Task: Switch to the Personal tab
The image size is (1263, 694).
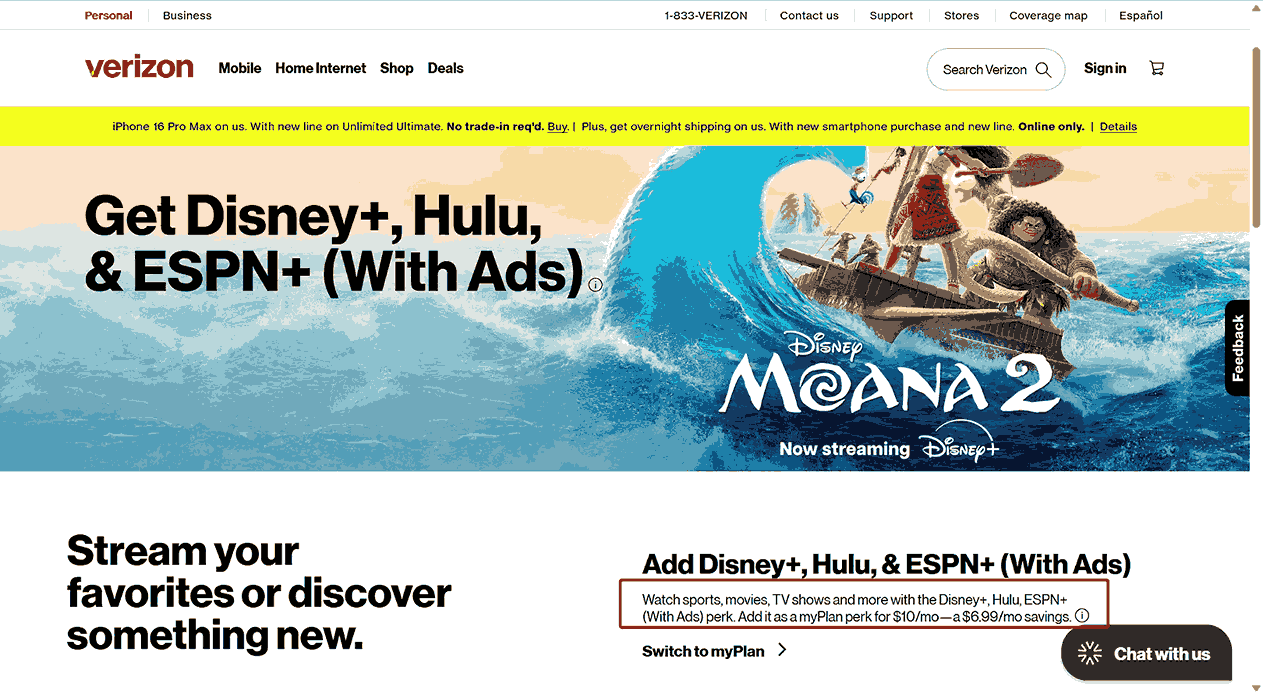Action: (x=109, y=15)
